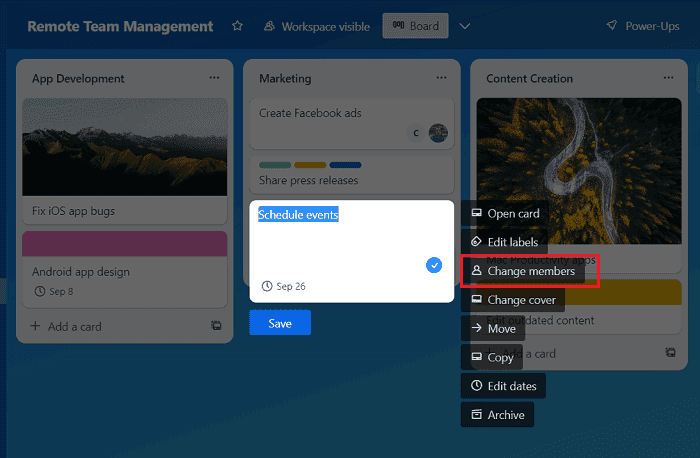Choose Copy from the card menu
This screenshot has width=700, height=458.
(x=492, y=357)
